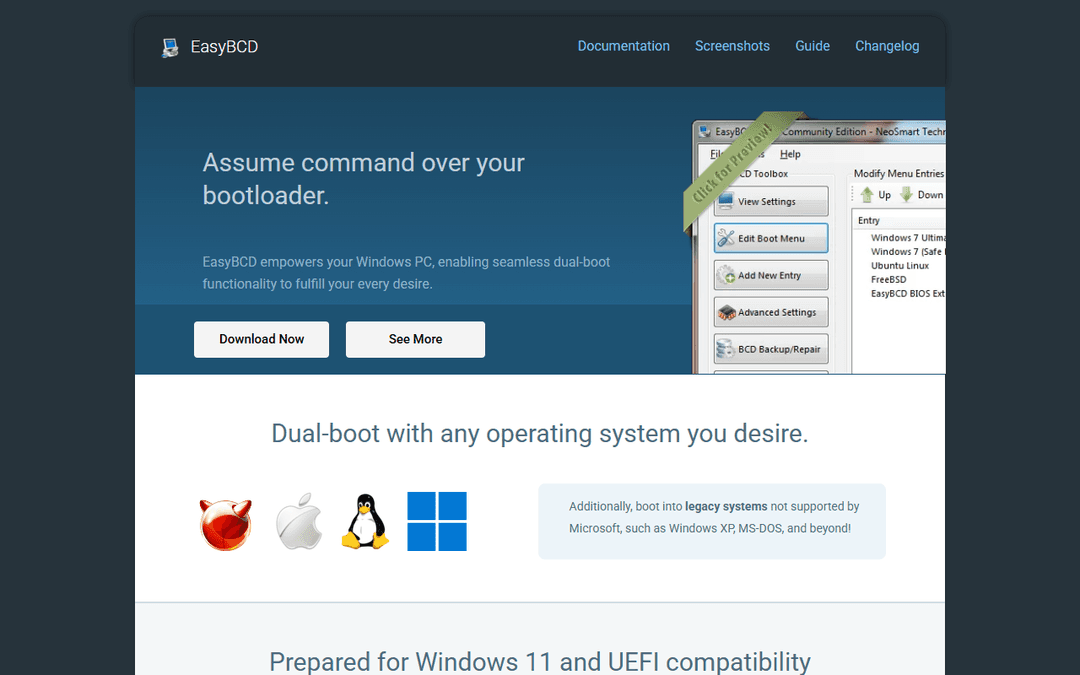Click heading 'Dual-boot with any operating system'
1080x675 pixels.
pyautogui.click(x=540, y=434)
